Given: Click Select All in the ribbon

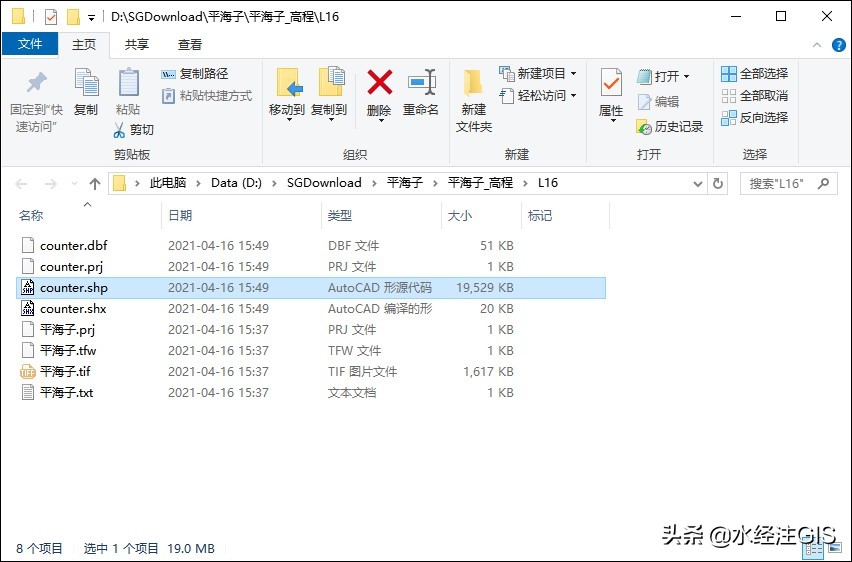Looking at the screenshot, I should [754, 74].
